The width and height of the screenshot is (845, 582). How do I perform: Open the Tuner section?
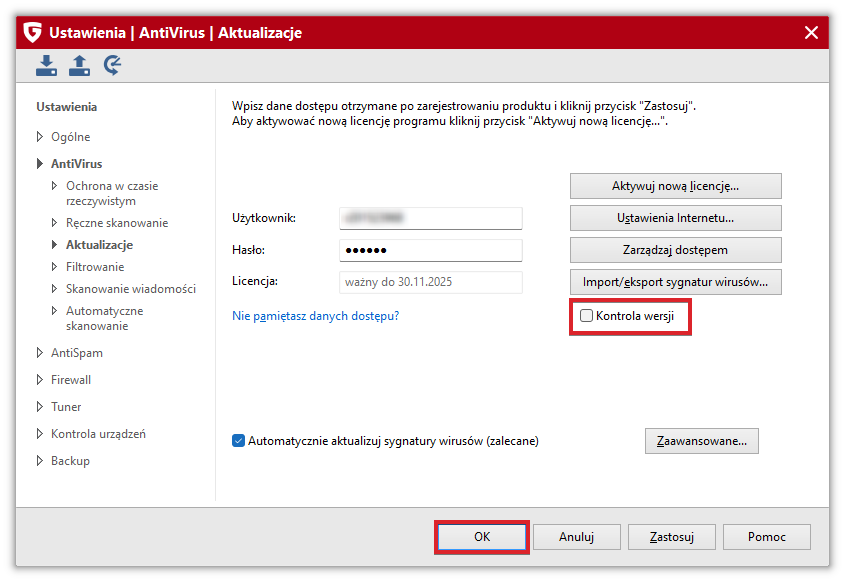[66, 407]
